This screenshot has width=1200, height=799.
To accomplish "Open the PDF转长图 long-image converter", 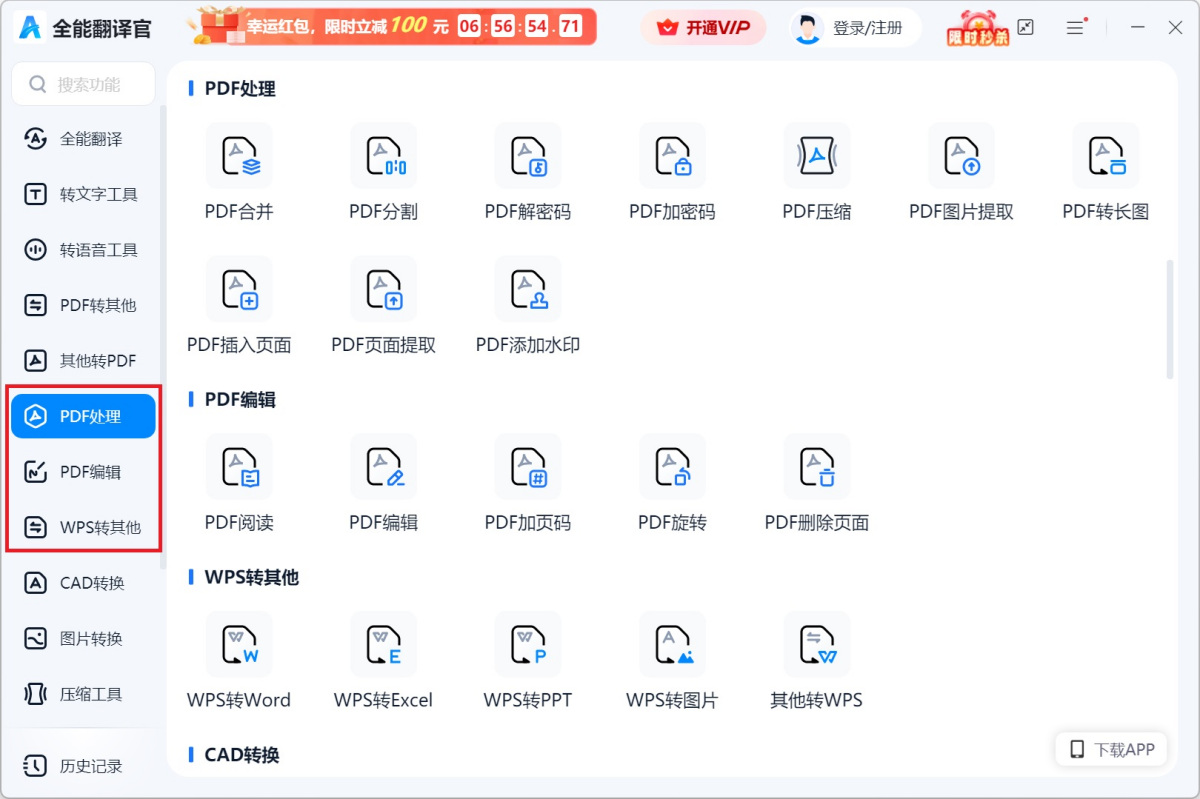I will (1105, 170).
